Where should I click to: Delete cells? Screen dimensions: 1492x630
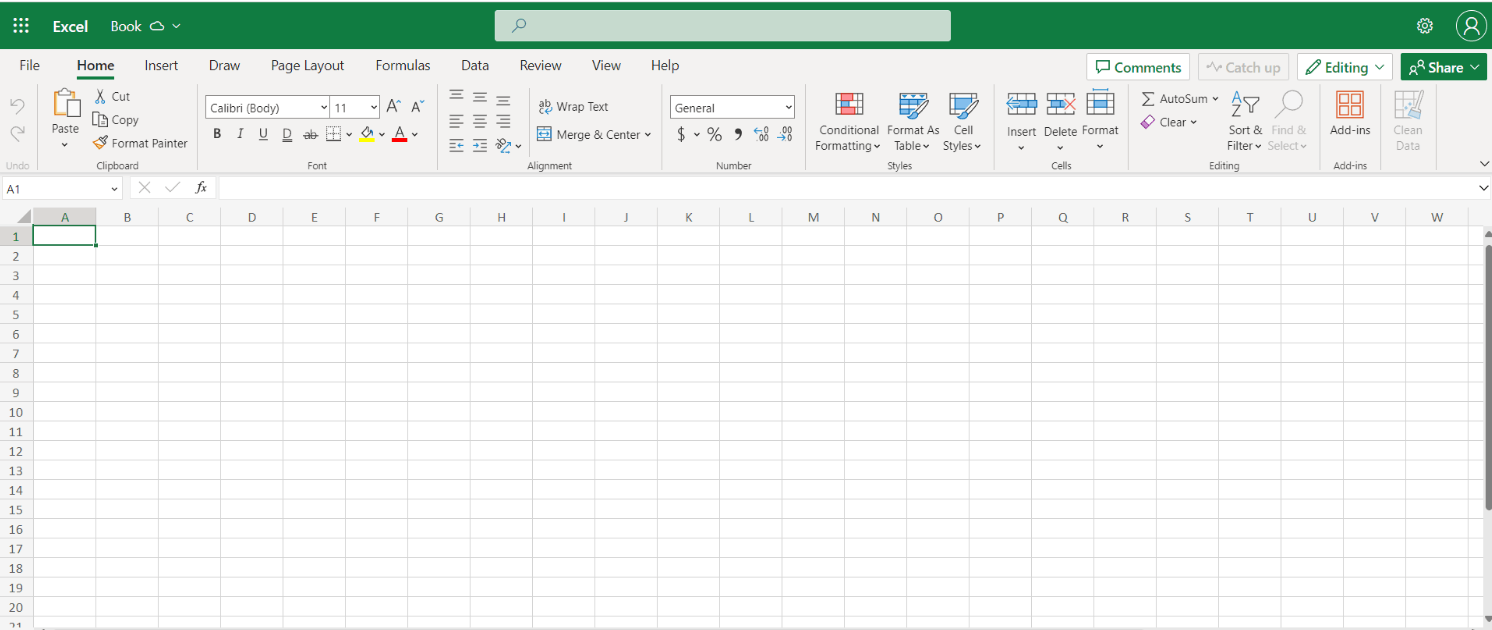click(x=1060, y=122)
